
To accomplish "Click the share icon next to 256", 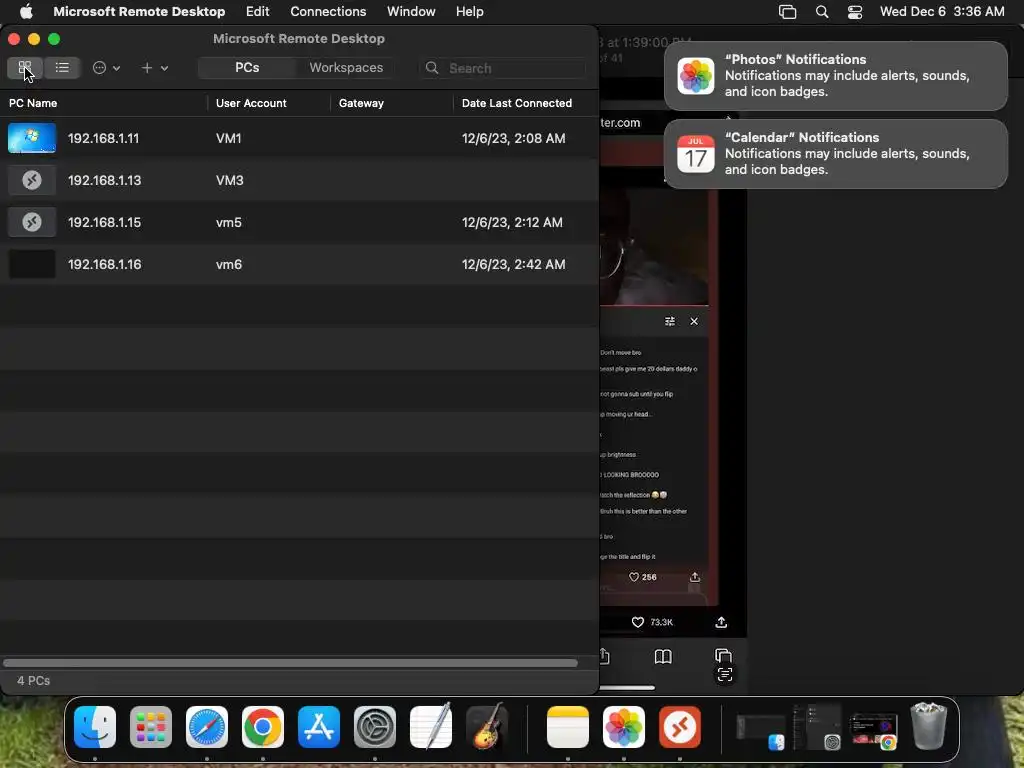I will (695, 577).
